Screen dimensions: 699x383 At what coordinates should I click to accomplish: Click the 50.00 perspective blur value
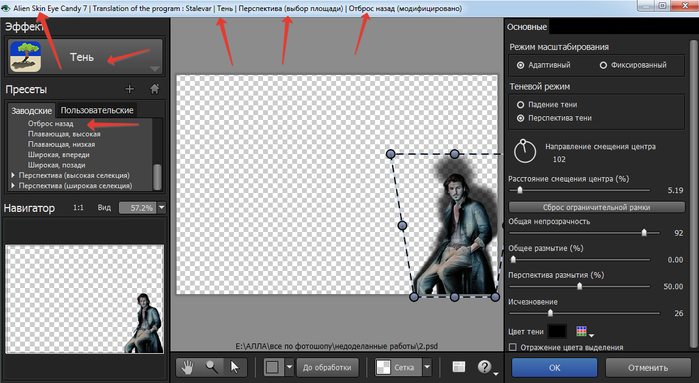point(673,286)
